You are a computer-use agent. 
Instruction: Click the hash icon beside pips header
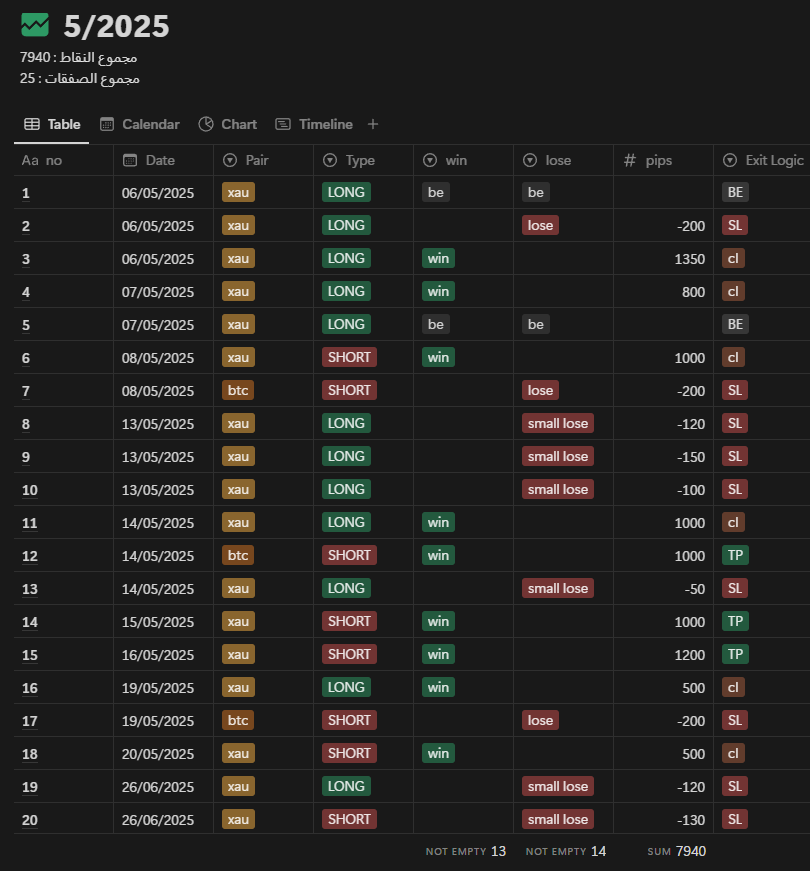[x=629, y=160]
